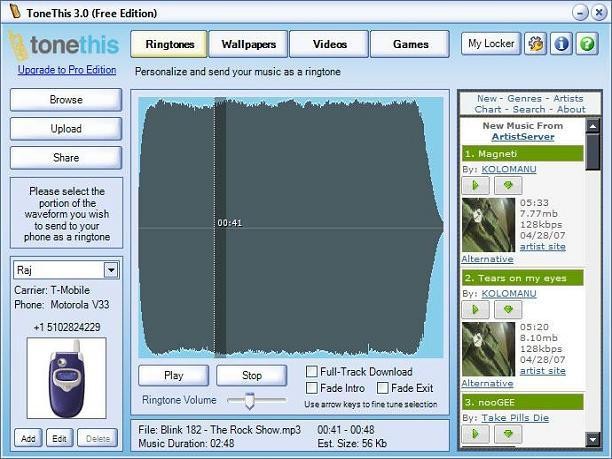Download Tears on my eyes track

pos(508,310)
